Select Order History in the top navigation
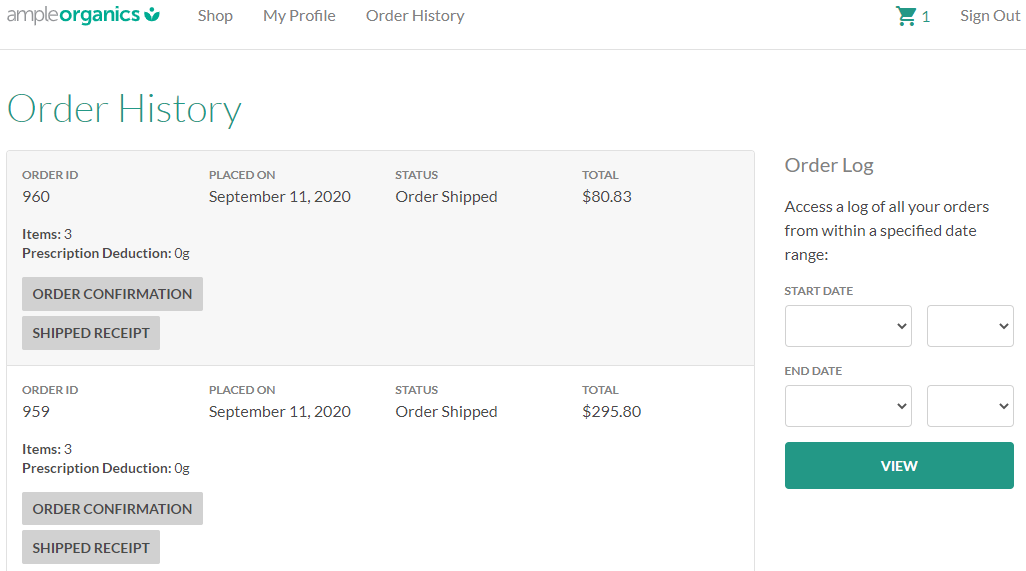The image size is (1026, 571). coord(415,16)
